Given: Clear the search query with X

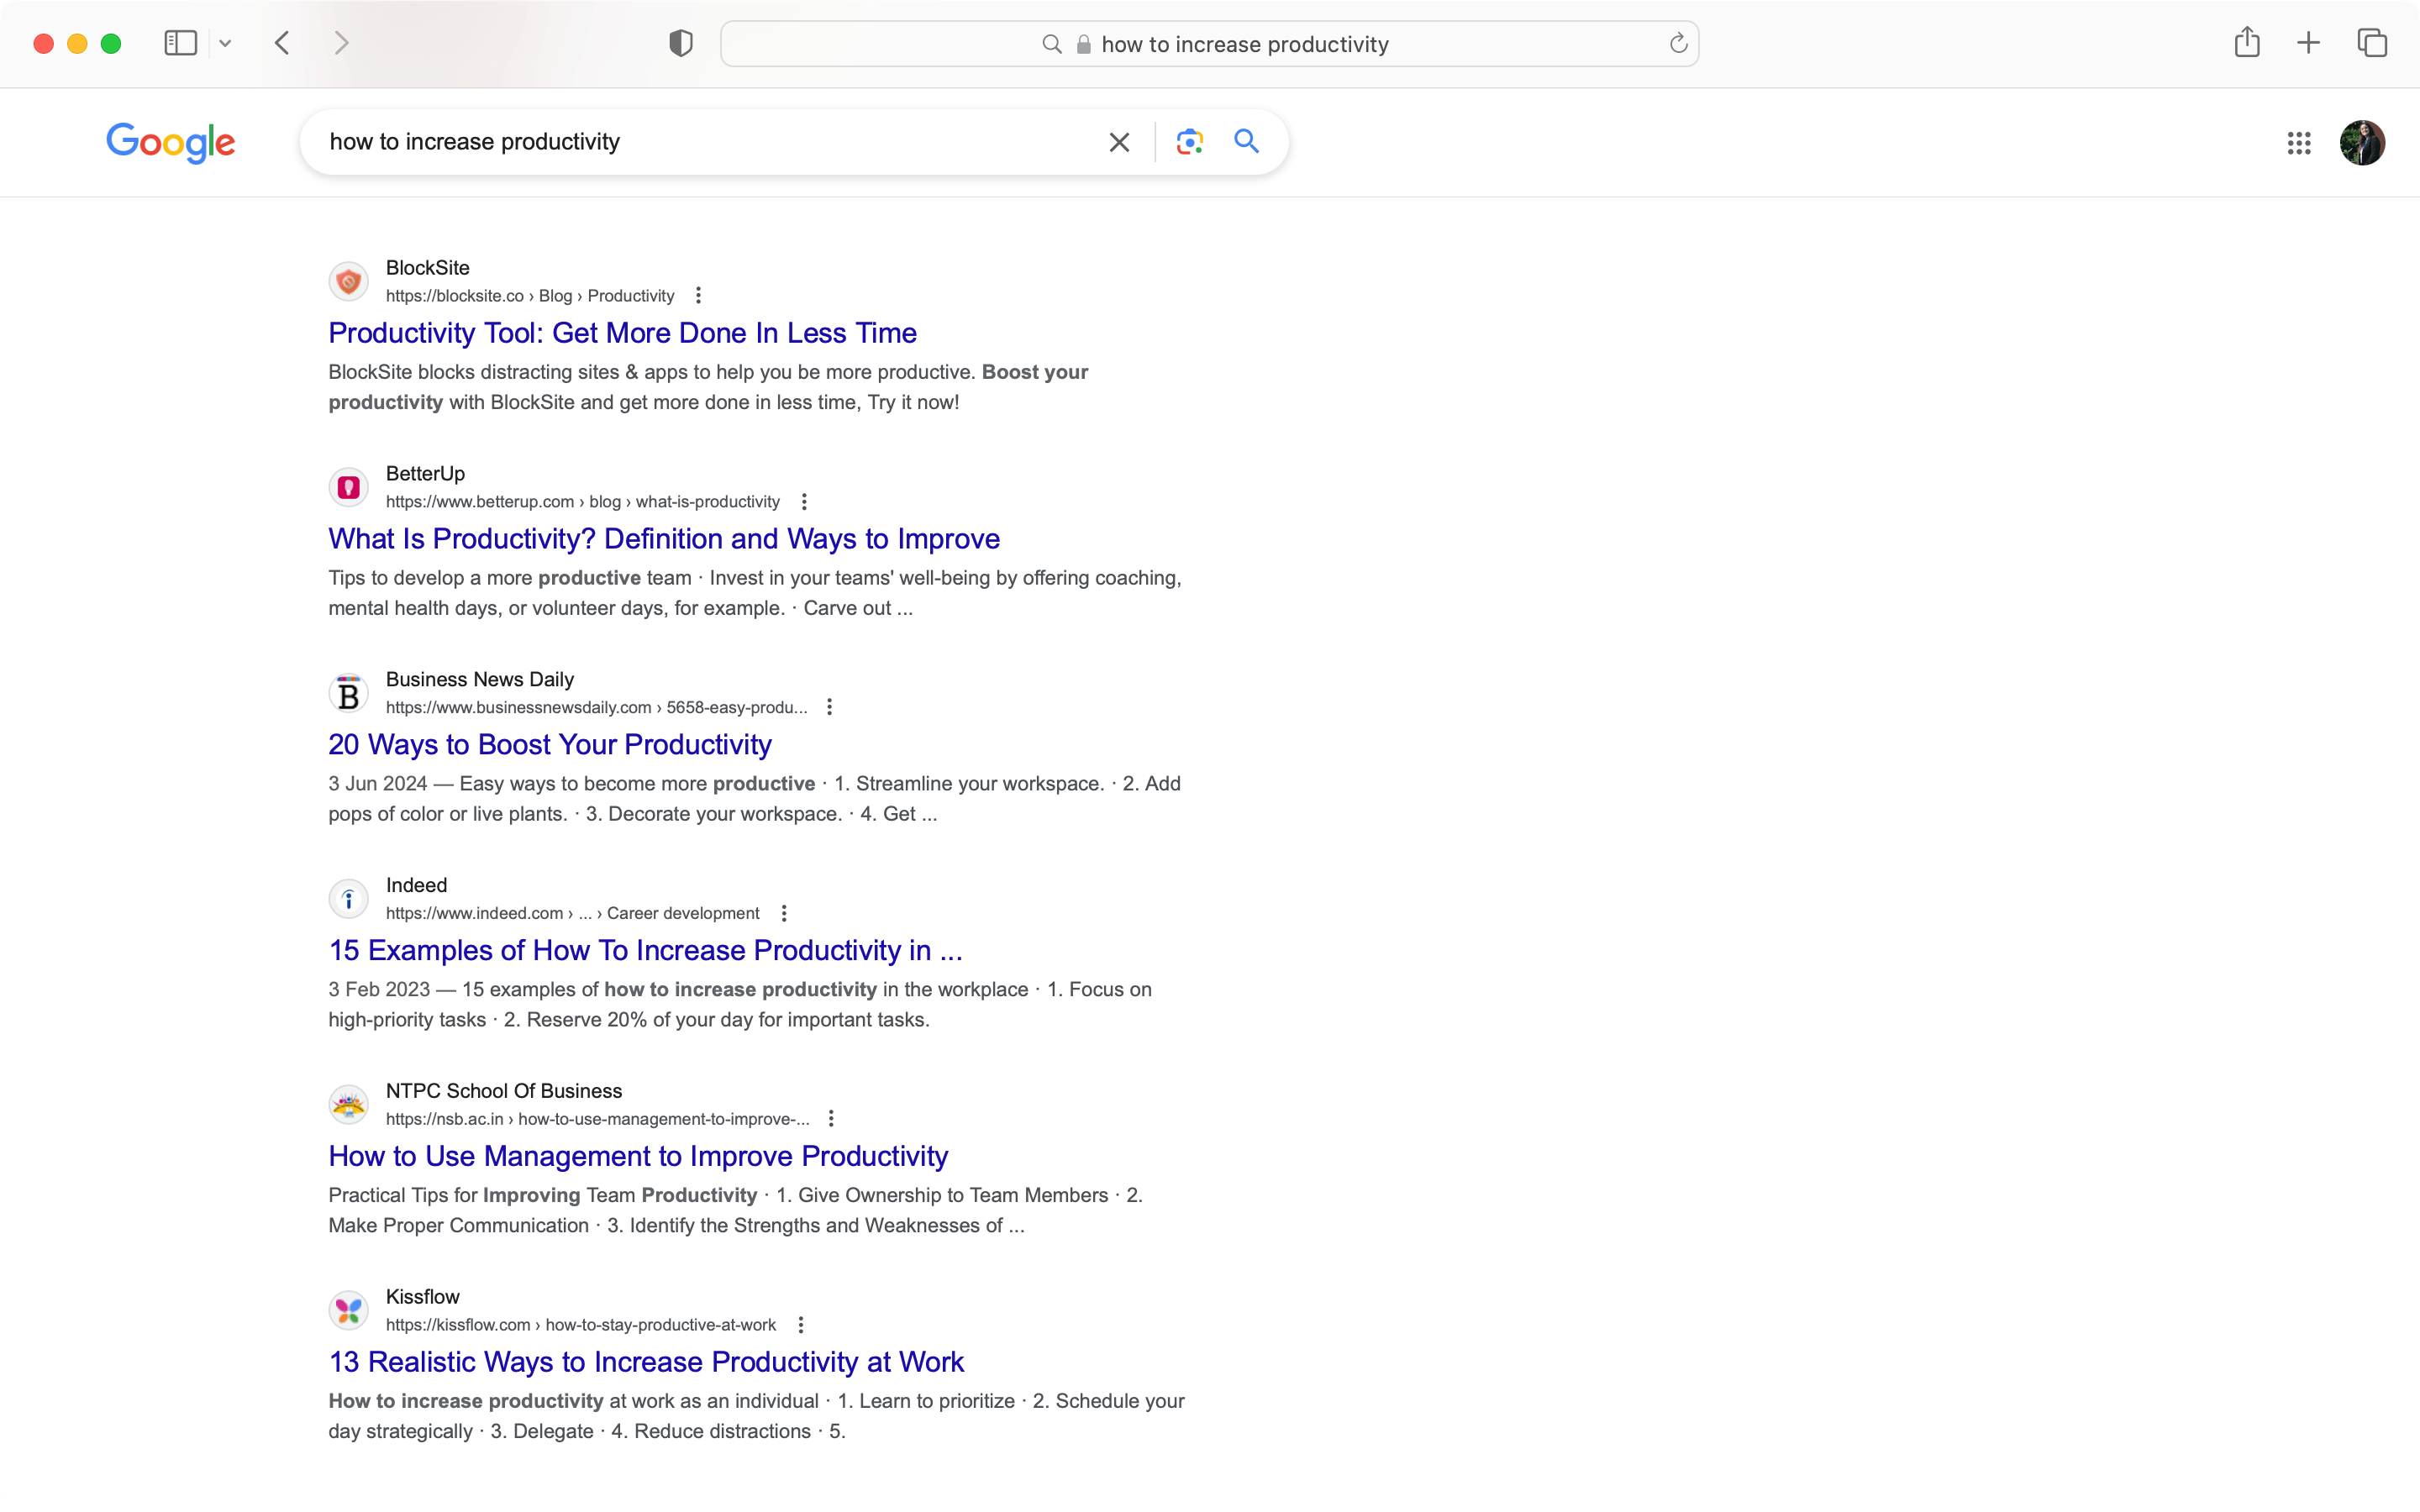Looking at the screenshot, I should [x=1119, y=142].
